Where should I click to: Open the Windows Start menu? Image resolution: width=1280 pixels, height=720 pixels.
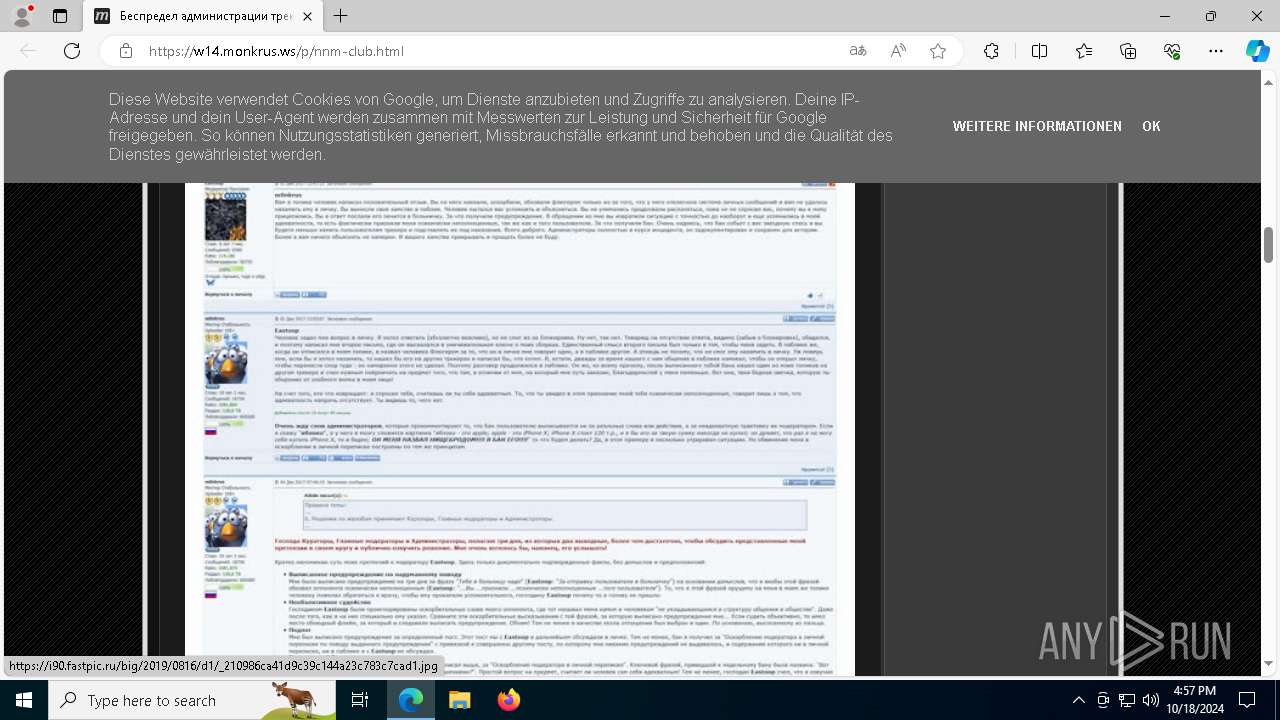[x=23, y=700]
